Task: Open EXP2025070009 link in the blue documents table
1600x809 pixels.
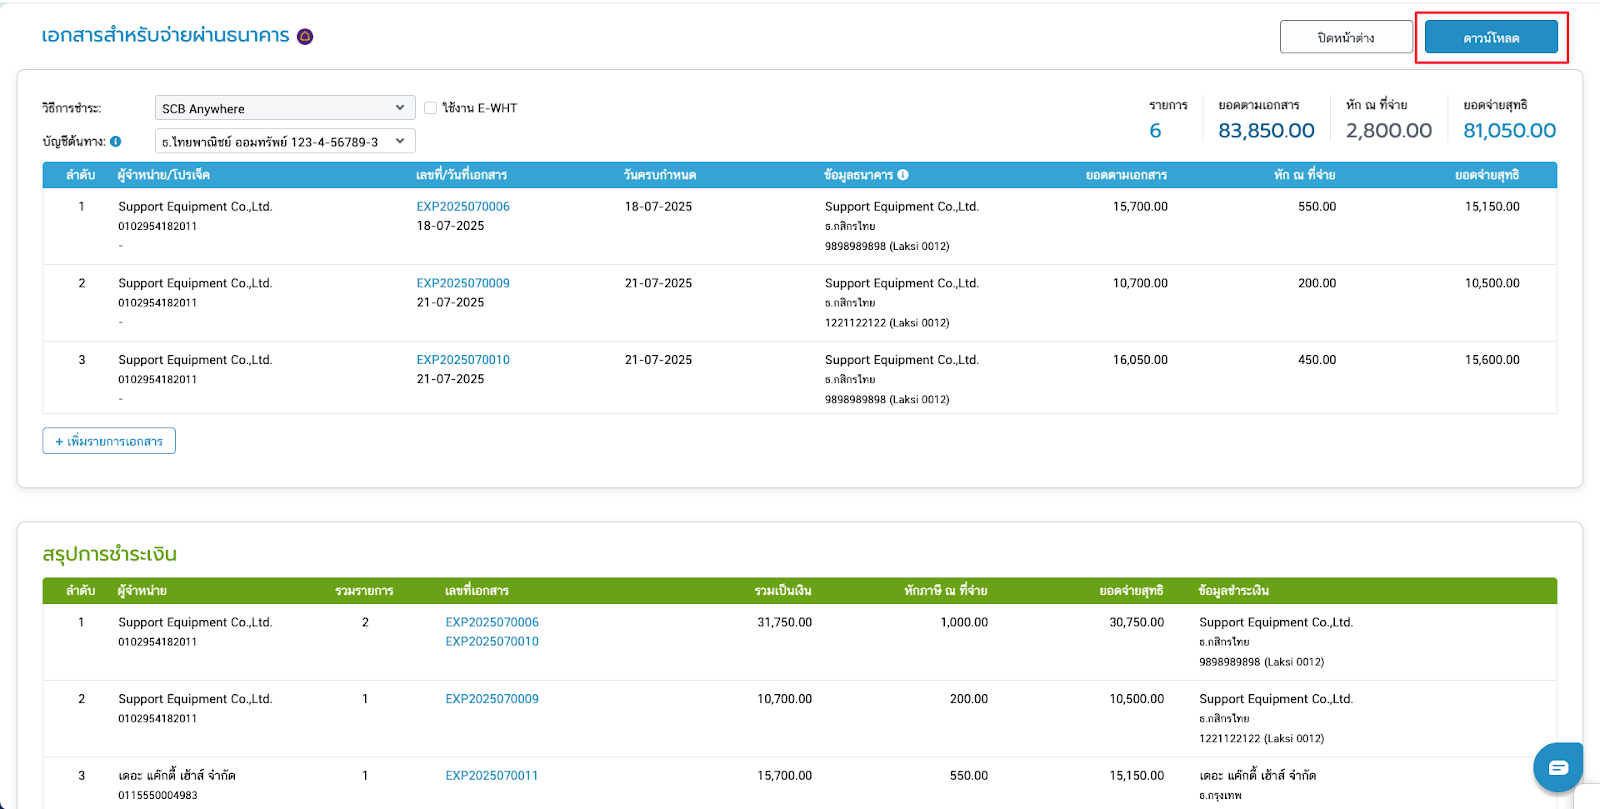Action: point(463,284)
